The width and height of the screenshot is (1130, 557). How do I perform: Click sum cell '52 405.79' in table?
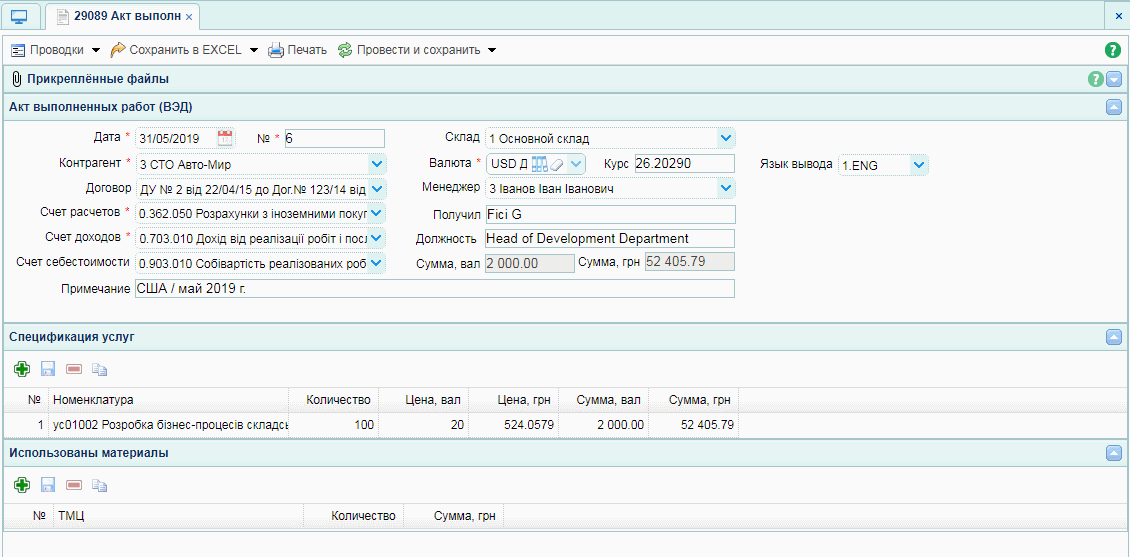(693, 425)
